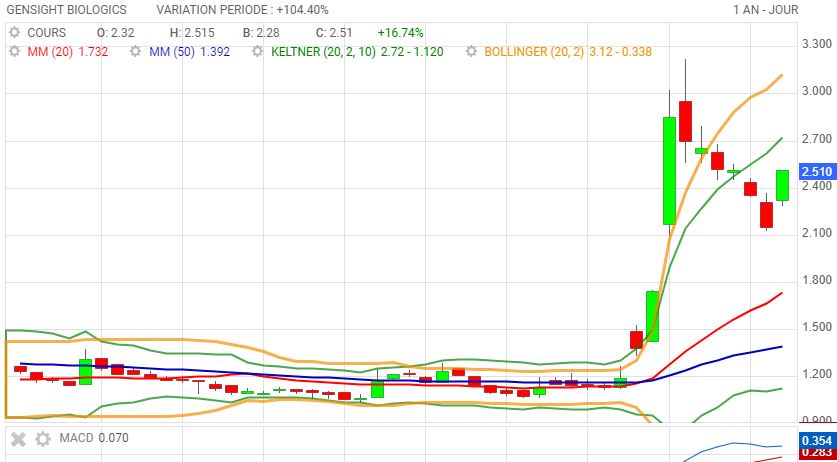Open Keltner channel settings gear
The width and height of the screenshot is (837, 462).
[x=260, y=51]
